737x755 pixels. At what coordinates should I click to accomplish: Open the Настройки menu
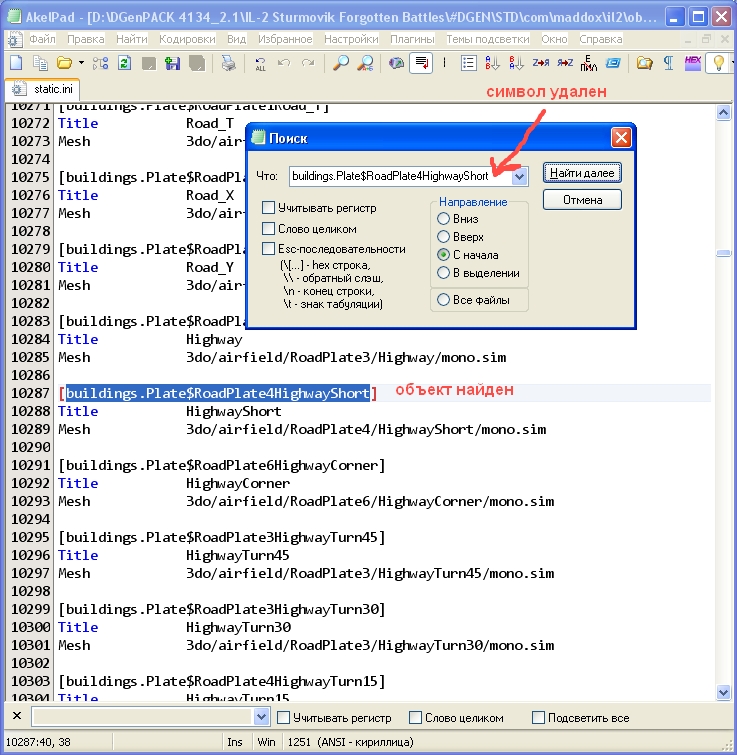[x=351, y=39]
